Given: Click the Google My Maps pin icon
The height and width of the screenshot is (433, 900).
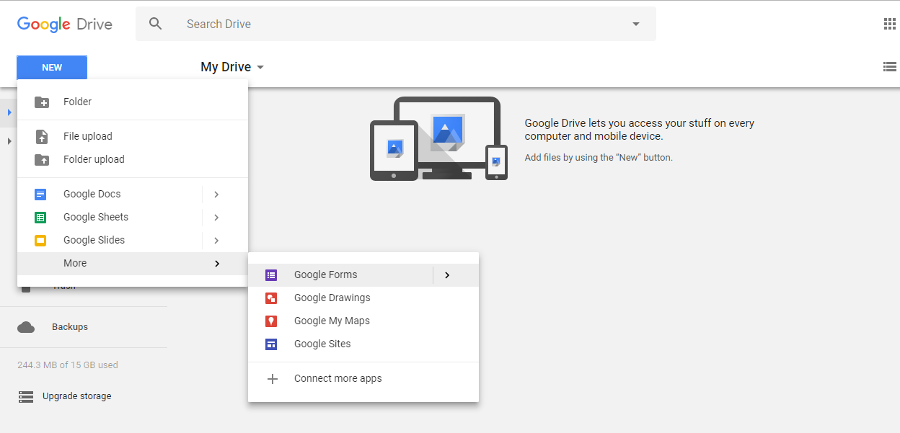Looking at the screenshot, I should pyautogui.click(x=271, y=321).
